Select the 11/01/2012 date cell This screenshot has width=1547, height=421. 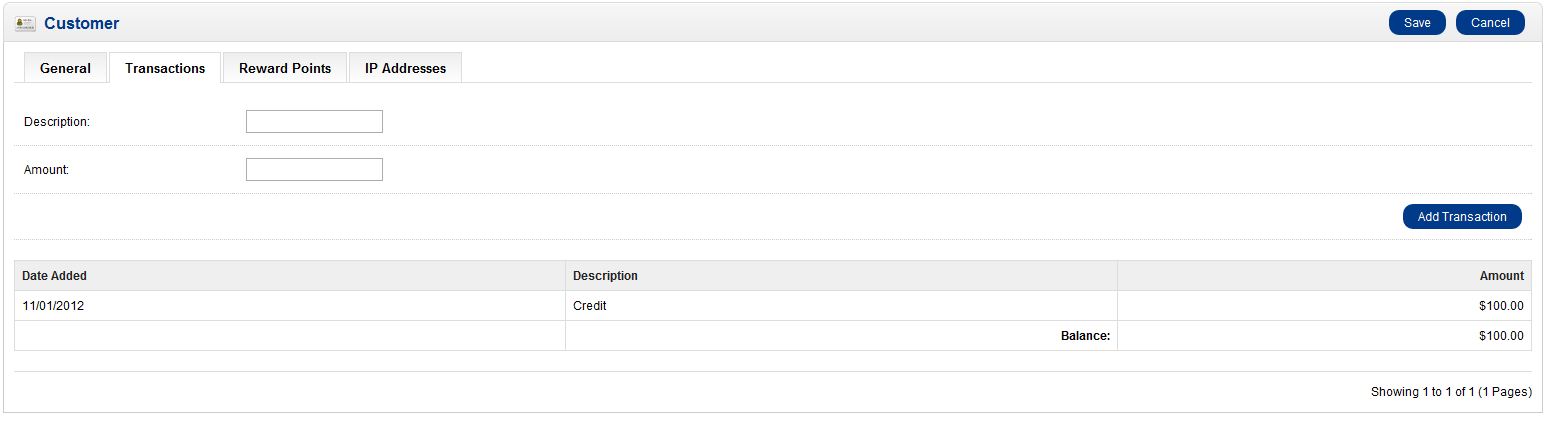(53, 306)
